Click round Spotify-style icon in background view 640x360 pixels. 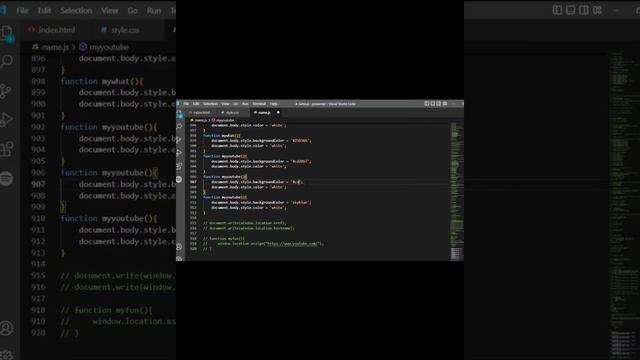7,178
